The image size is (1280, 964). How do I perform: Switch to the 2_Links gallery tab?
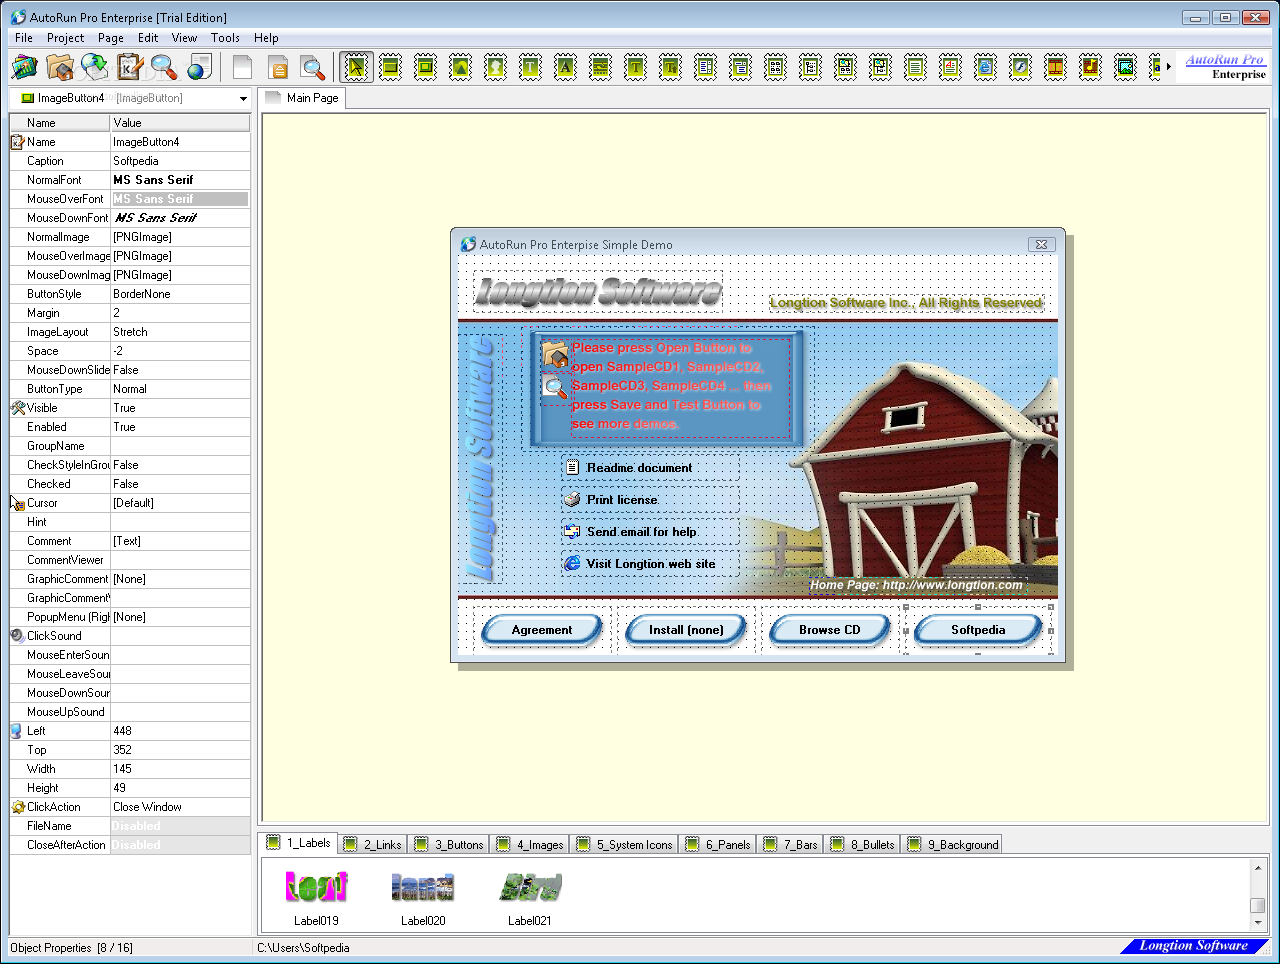(x=373, y=845)
